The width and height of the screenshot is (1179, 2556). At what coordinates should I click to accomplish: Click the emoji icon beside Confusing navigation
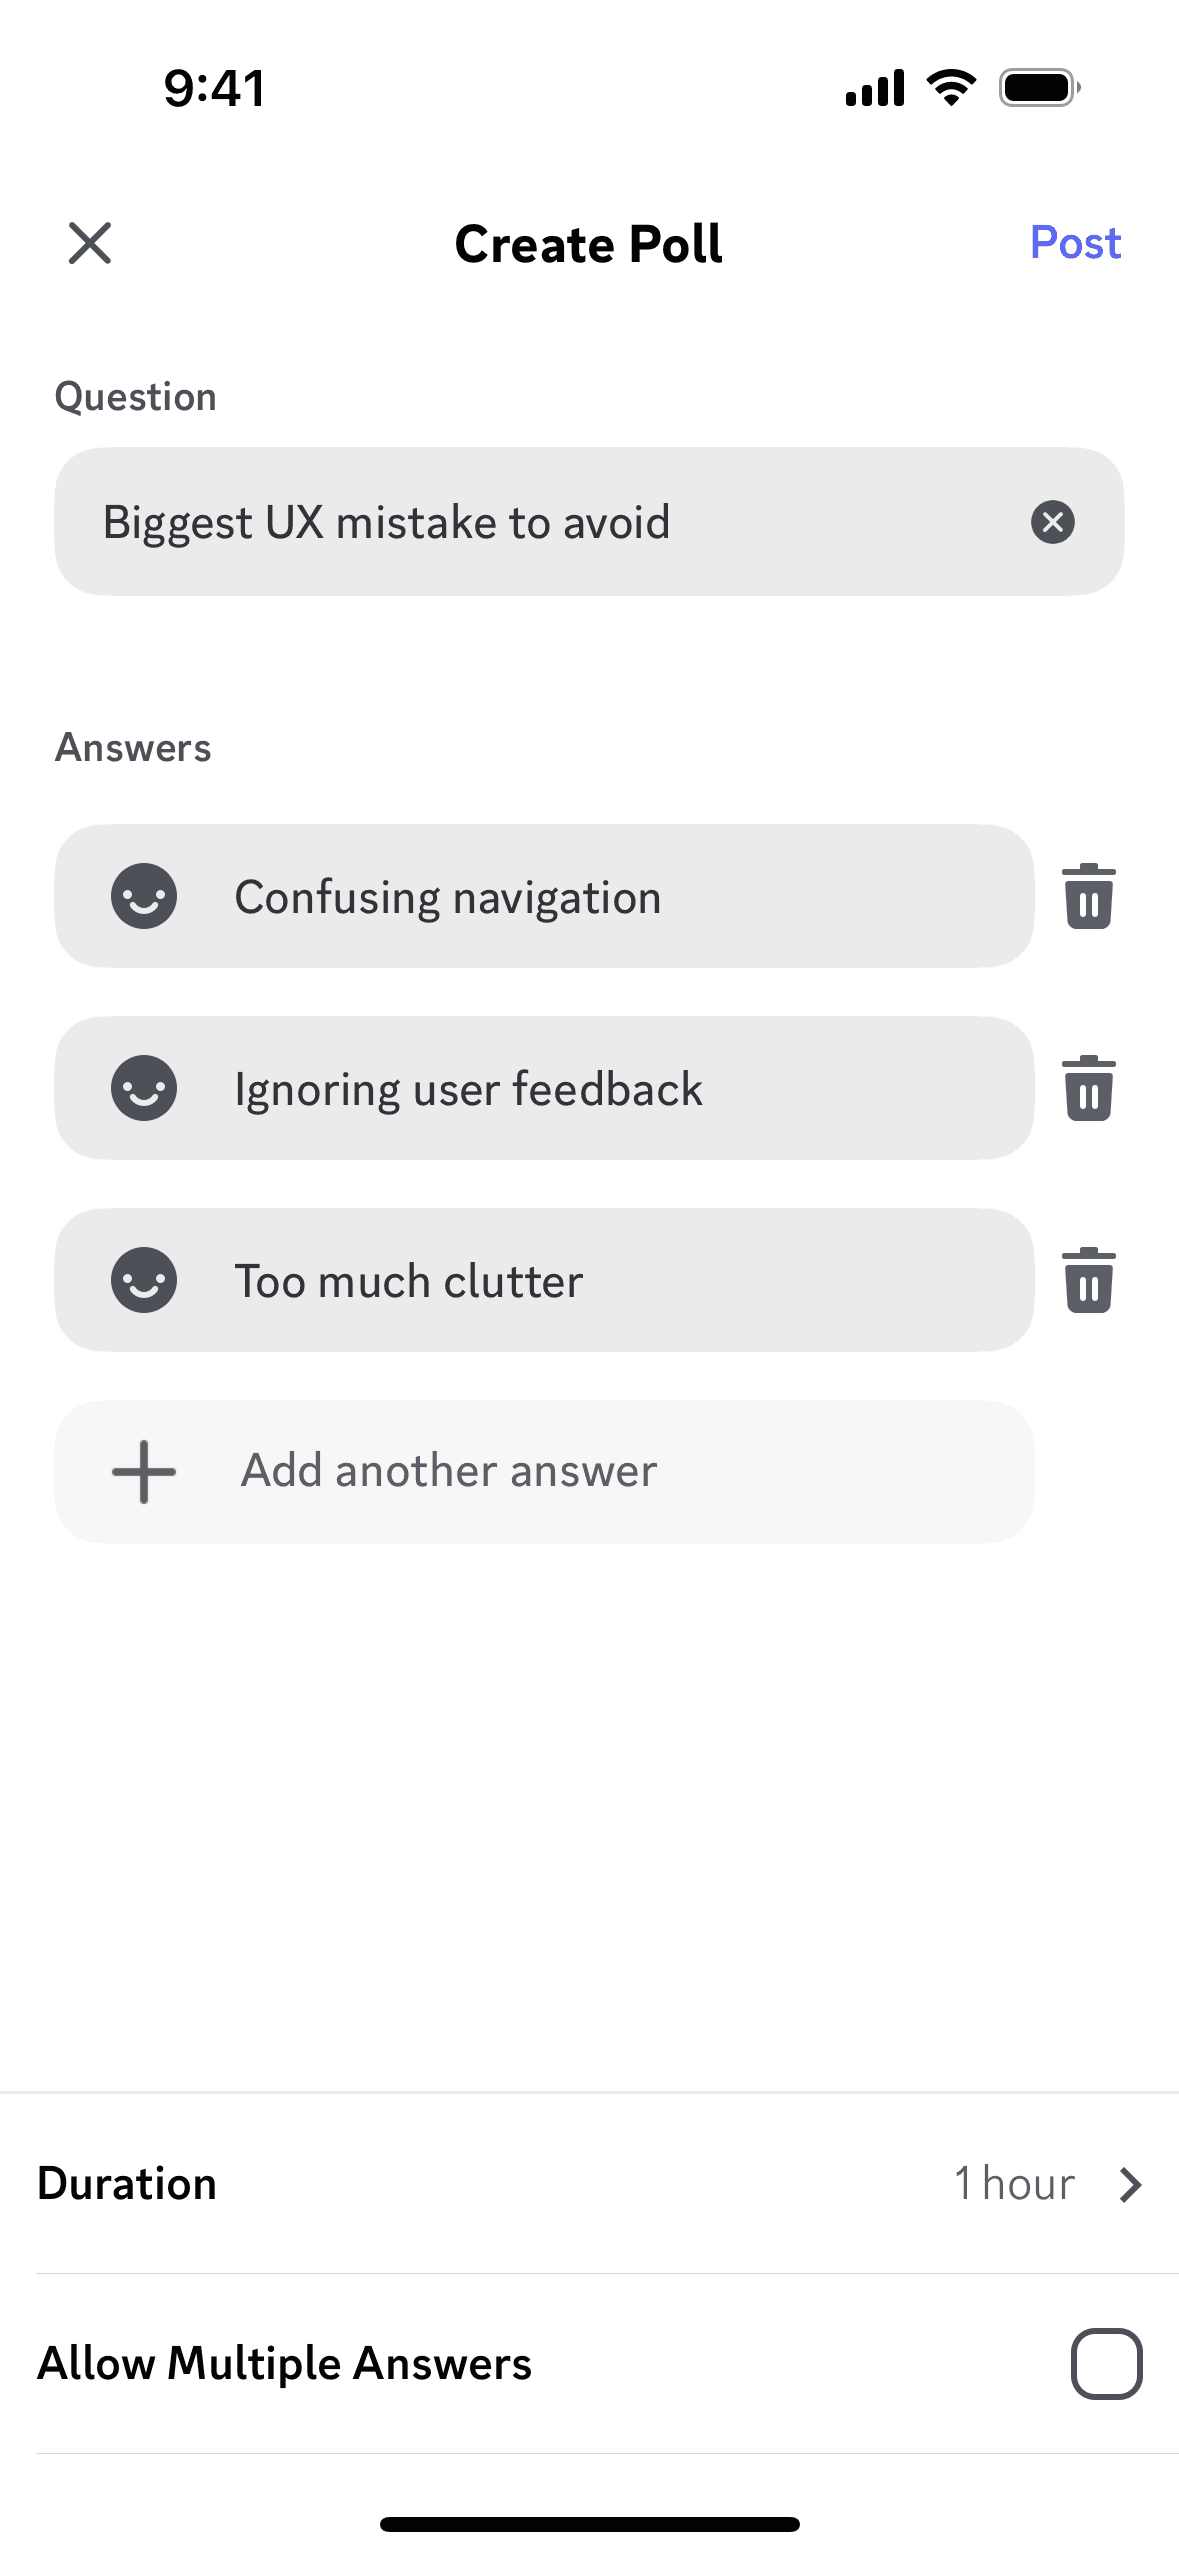[143, 896]
